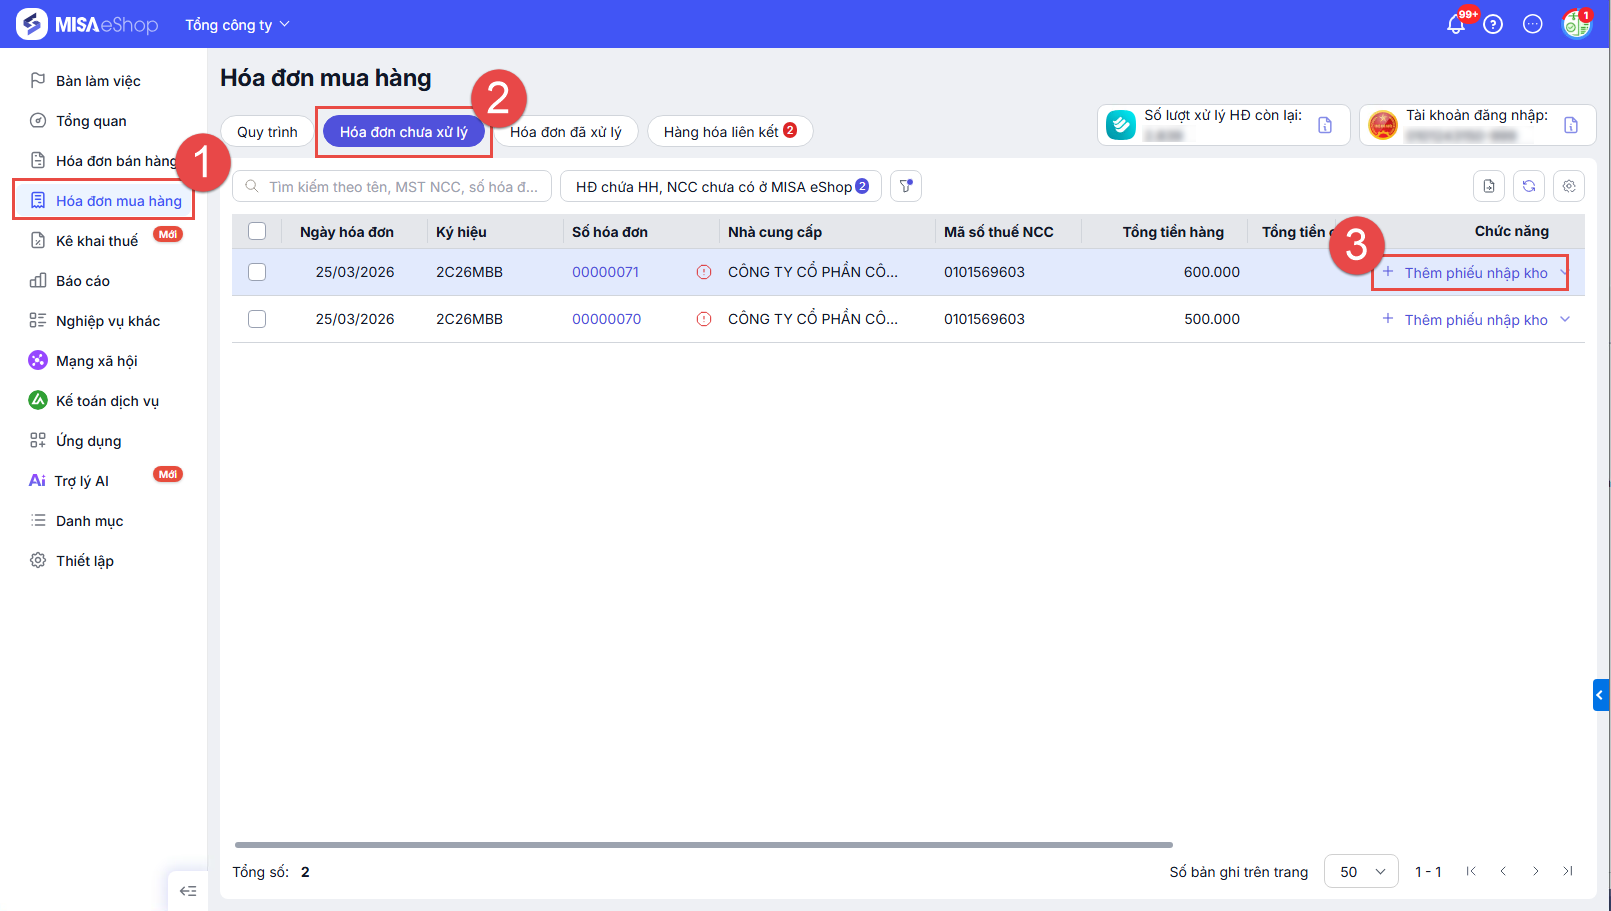Click warning icon on invoice 00000071
1611x911 pixels.
coord(704,272)
